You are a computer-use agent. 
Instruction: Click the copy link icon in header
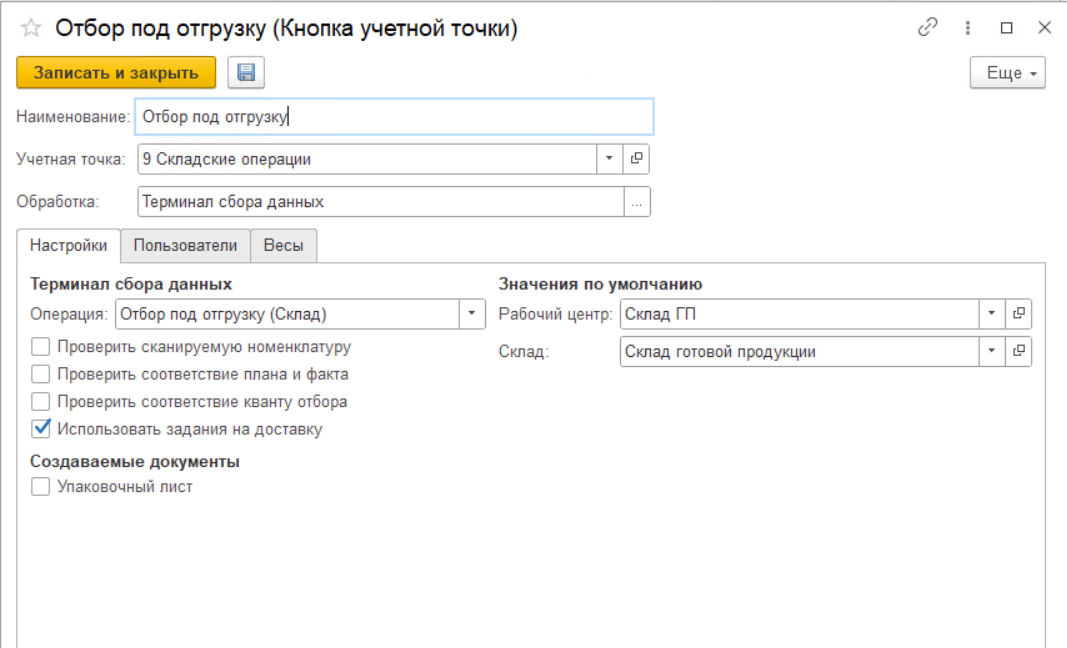(x=927, y=29)
